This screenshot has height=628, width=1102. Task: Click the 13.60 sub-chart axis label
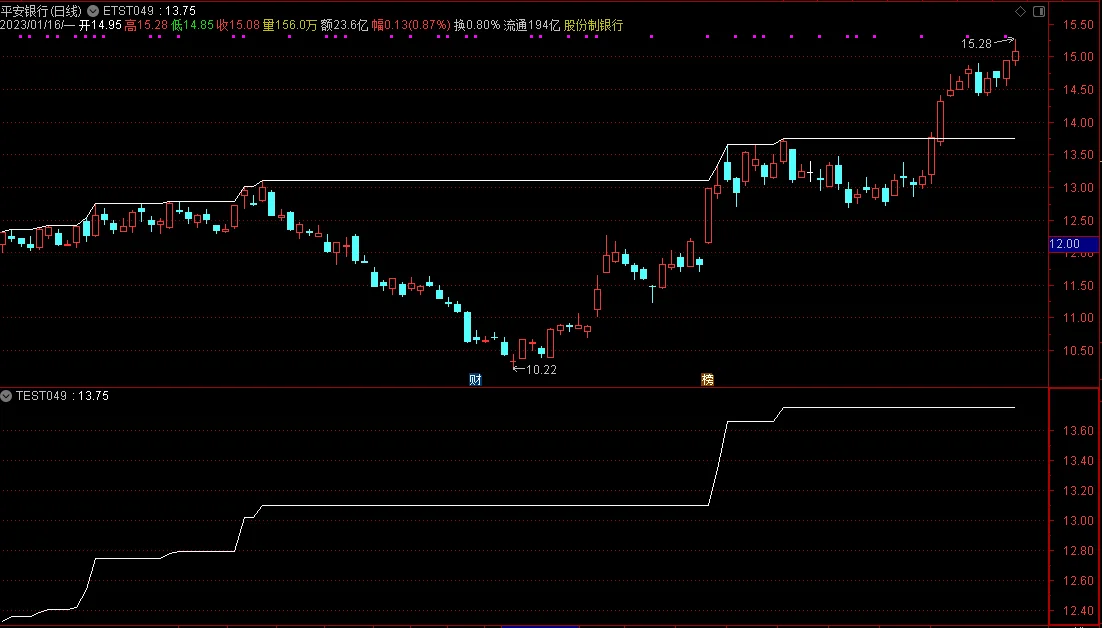1077,431
